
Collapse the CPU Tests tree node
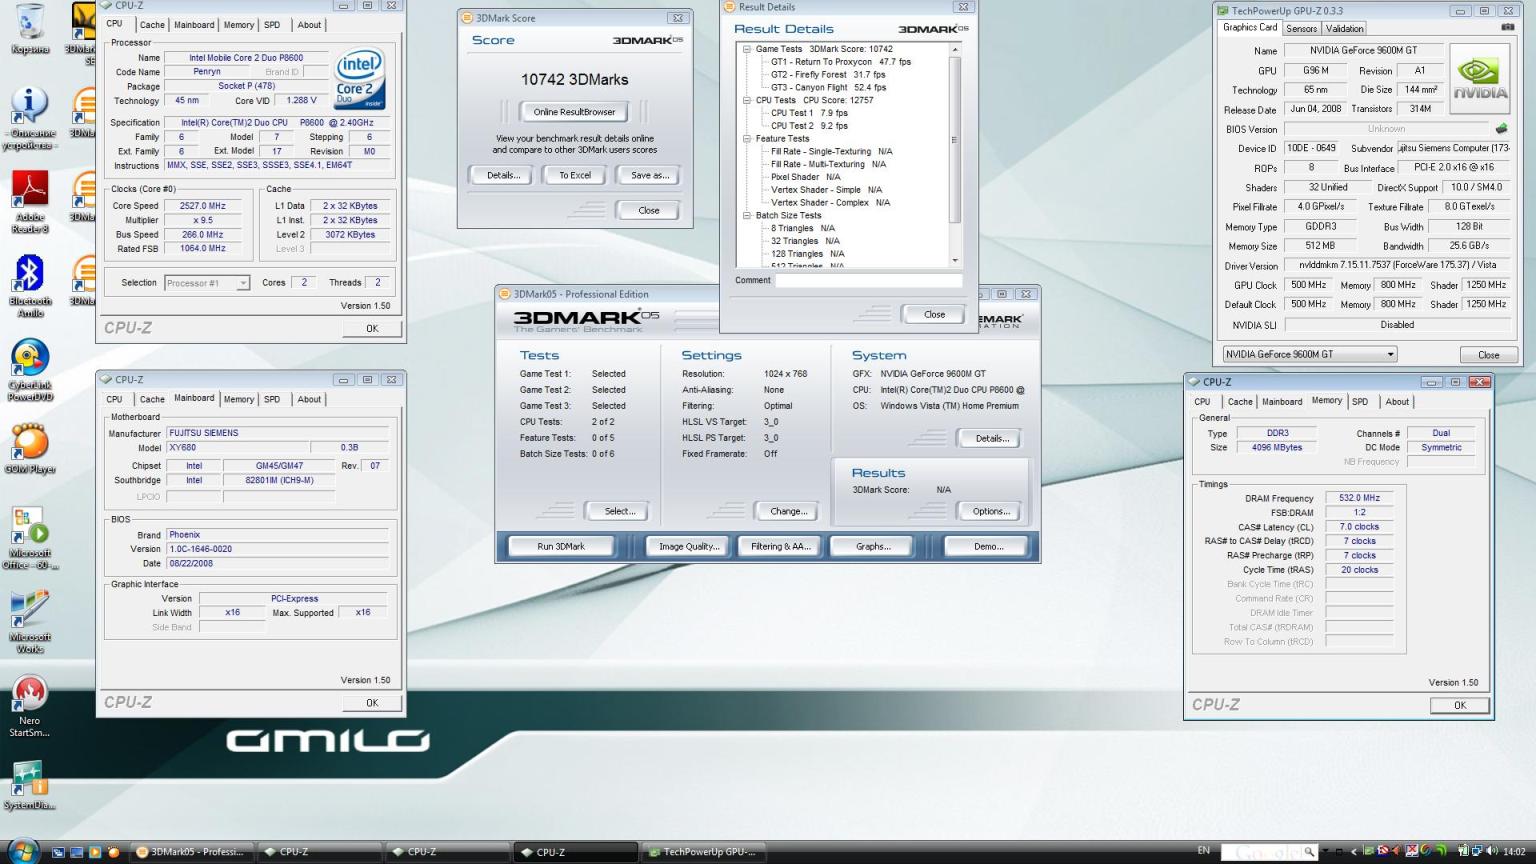pyautogui.click(x=747, y=100)
